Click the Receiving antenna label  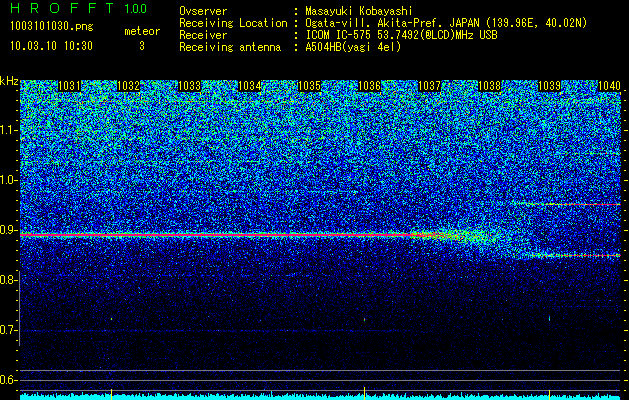pyautogui.click(x=230, y=47)
